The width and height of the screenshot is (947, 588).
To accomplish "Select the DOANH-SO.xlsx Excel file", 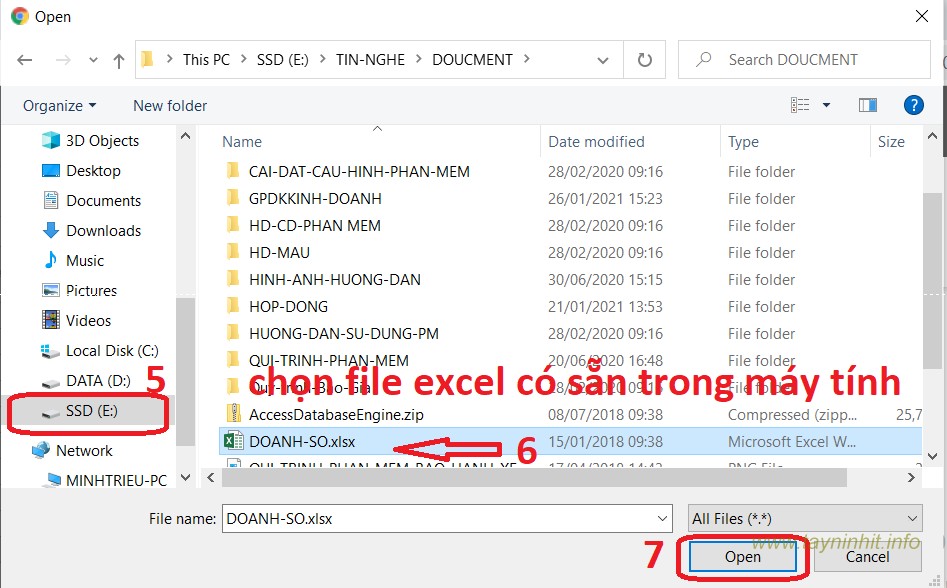I will [302, 441].
